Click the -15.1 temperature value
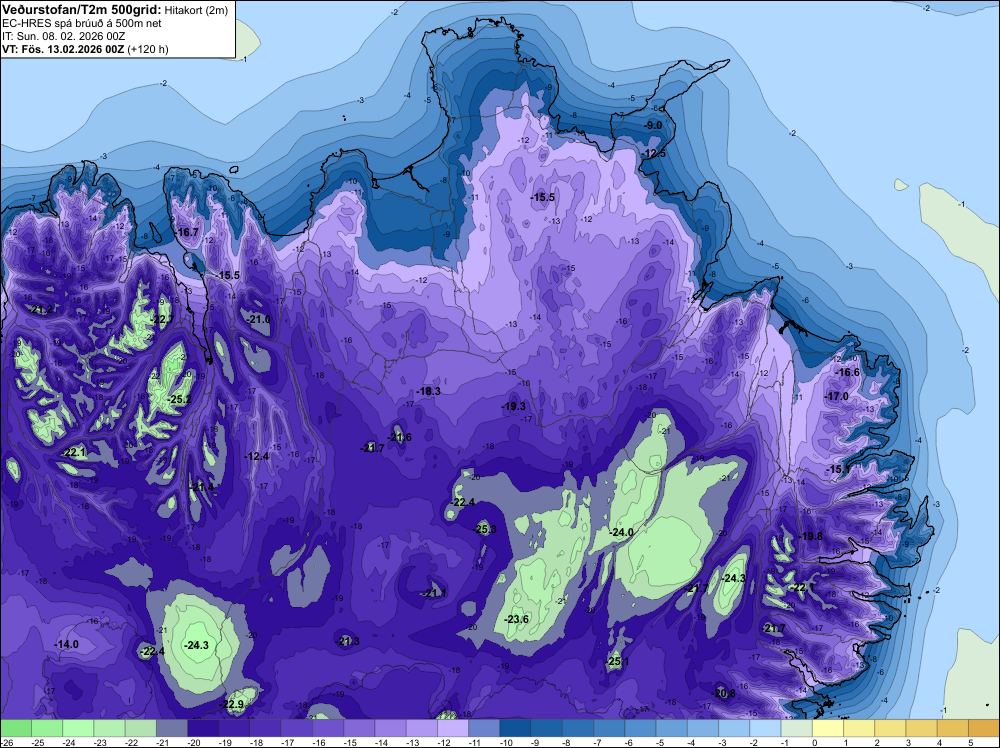1000x748 pixels. (837, 469)
